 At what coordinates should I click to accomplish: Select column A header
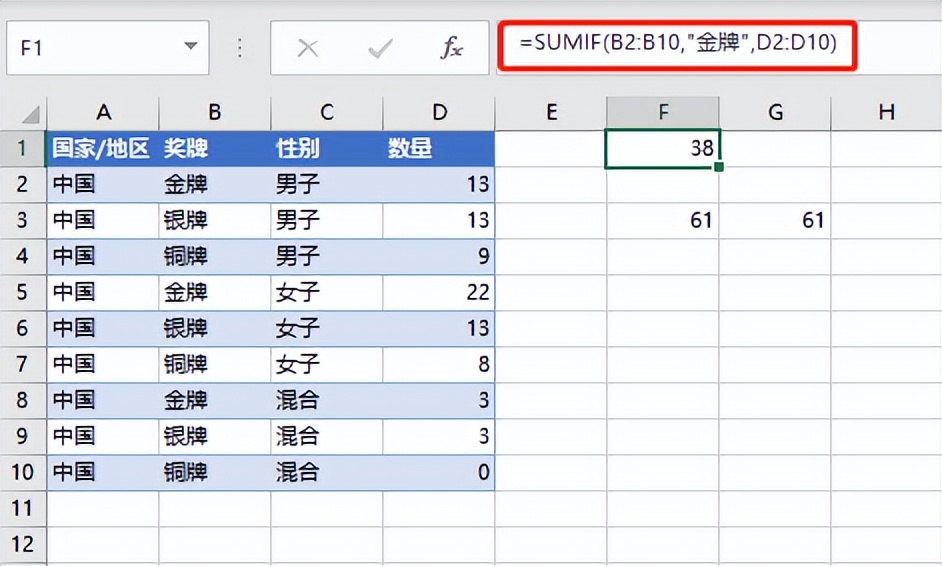coord(103,112)
